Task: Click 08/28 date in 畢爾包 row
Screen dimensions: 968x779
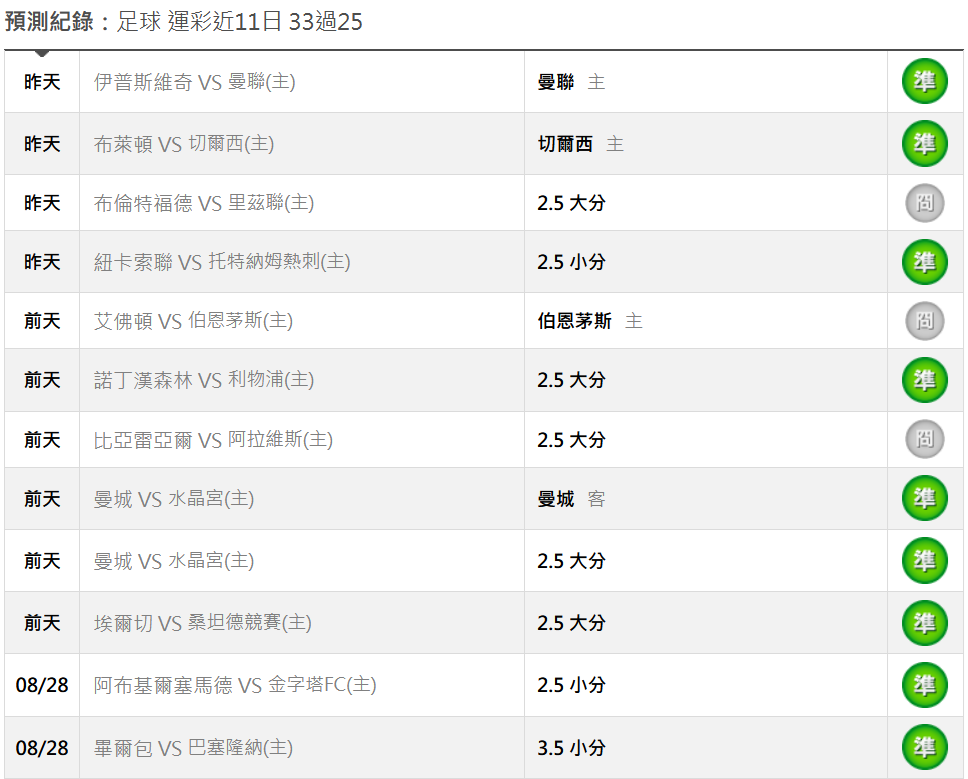Action: click(42, 748)
